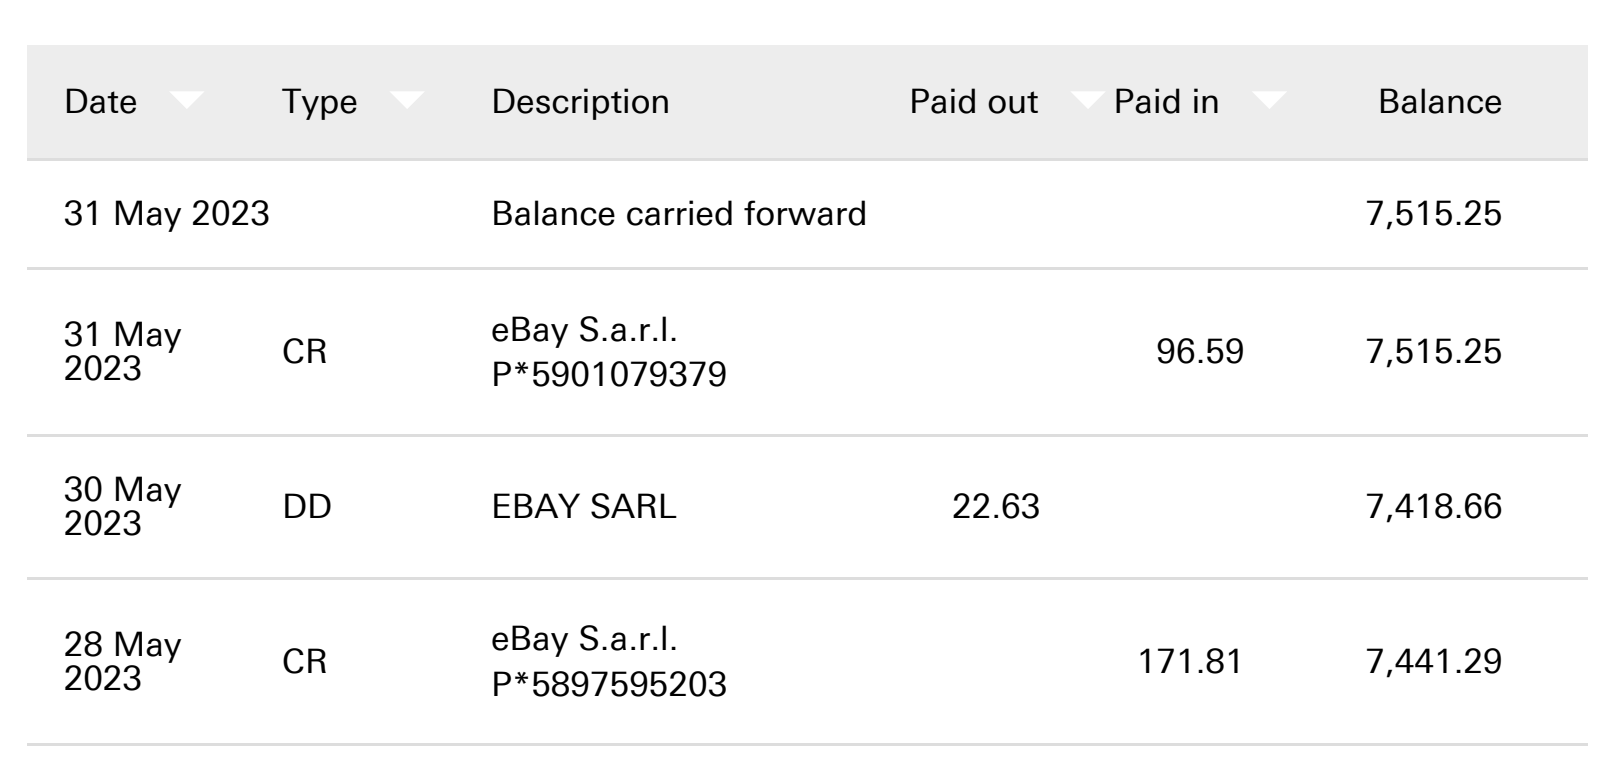Click the Date column header
This screenshot has height=784, width=1598.
coord(100,102)
